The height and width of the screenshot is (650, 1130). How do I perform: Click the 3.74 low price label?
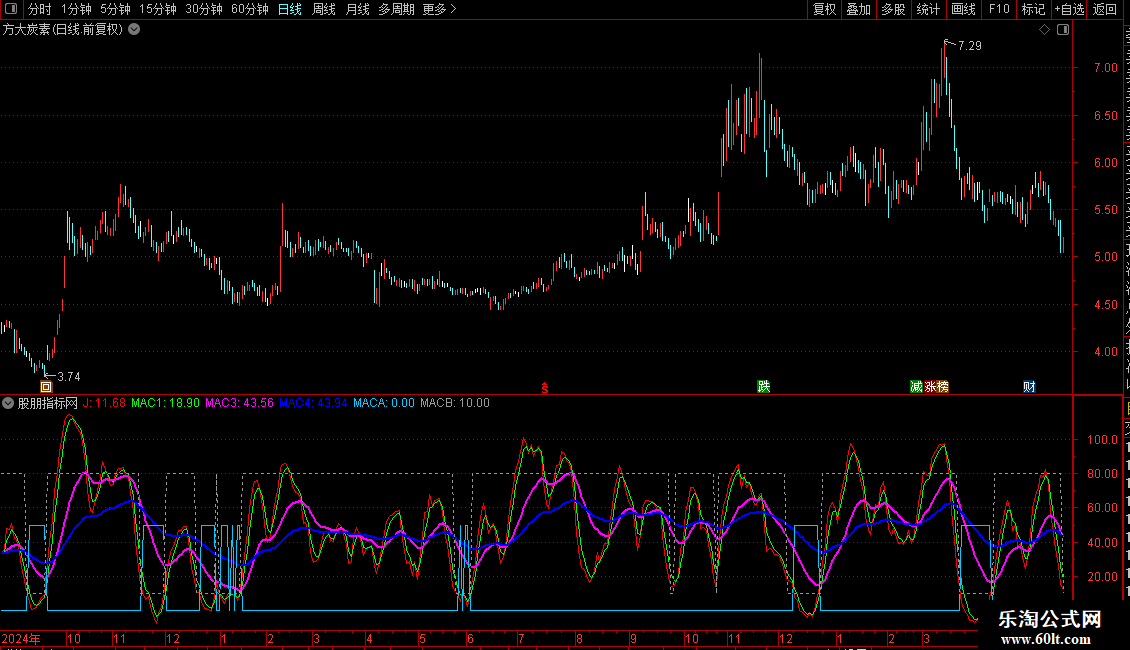pos(68,377)
